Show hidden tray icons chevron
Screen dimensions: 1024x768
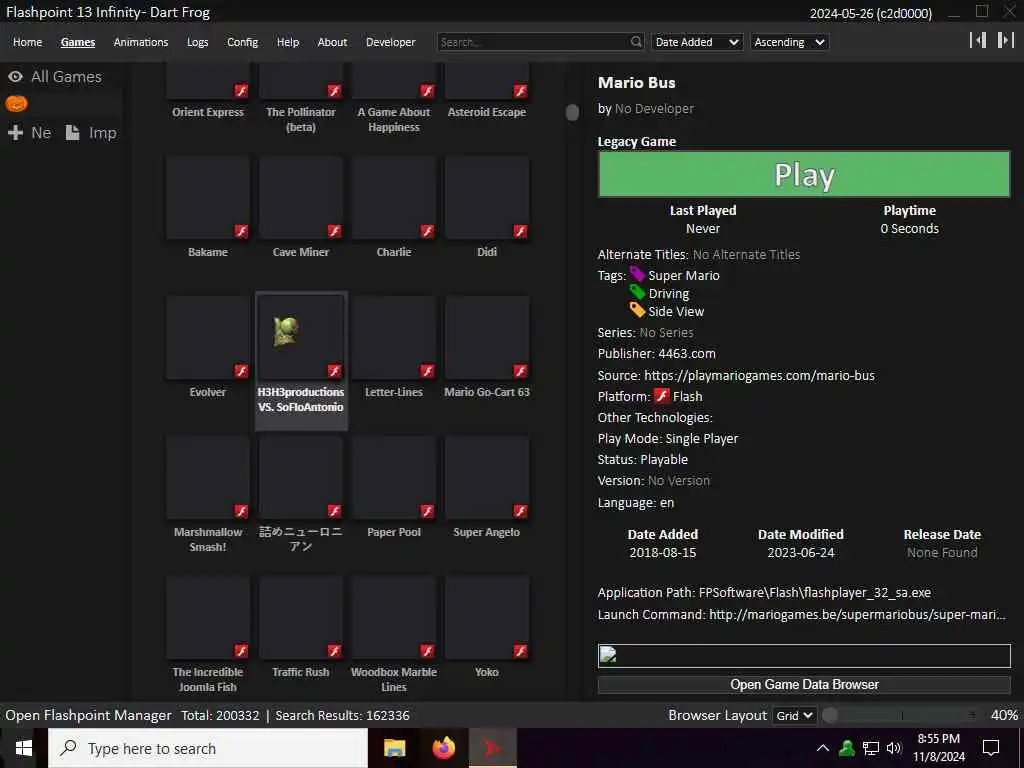(x=823, y=748)
